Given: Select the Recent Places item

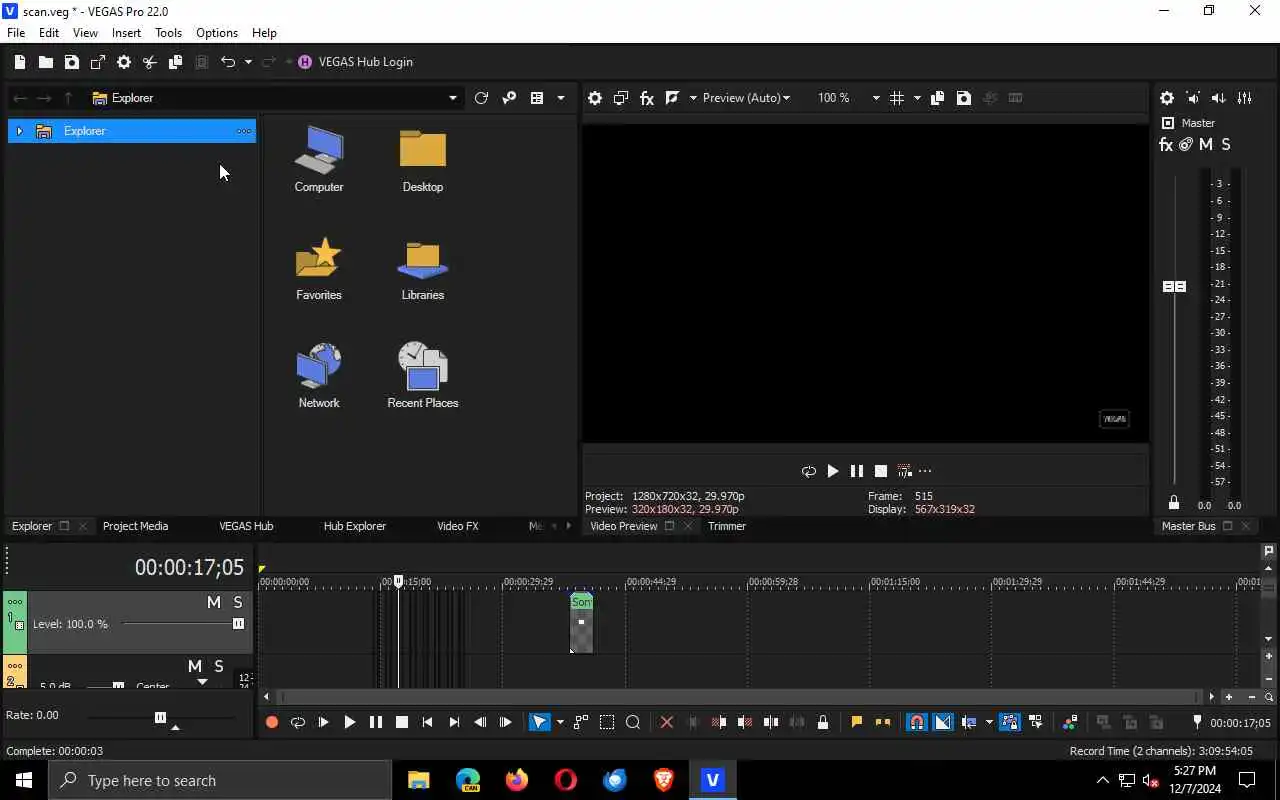Looking at the screenshot, I should 422,376.
